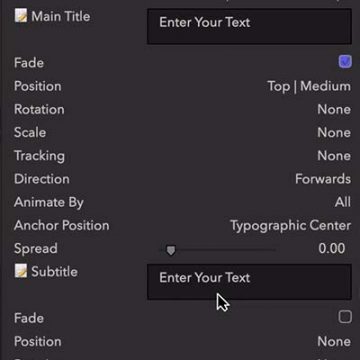Open the Tracking None dropdown

[x=334, y=156]
